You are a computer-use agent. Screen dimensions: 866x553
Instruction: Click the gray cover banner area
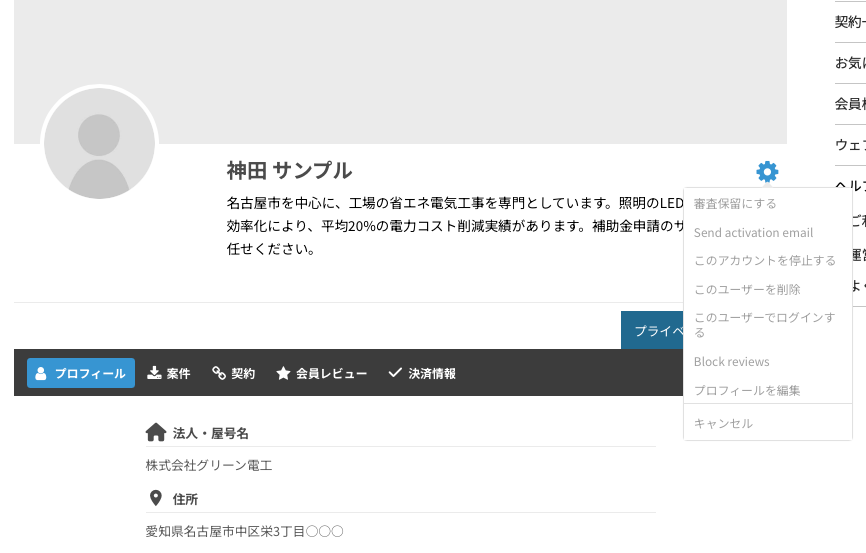coord(450,60)
